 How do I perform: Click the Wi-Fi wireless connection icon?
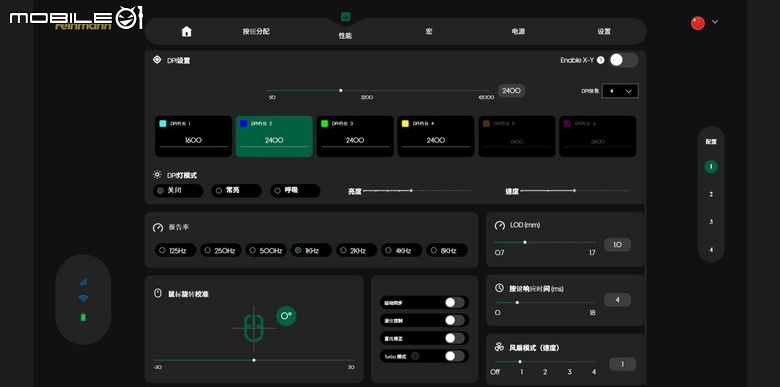click(83, 298)
